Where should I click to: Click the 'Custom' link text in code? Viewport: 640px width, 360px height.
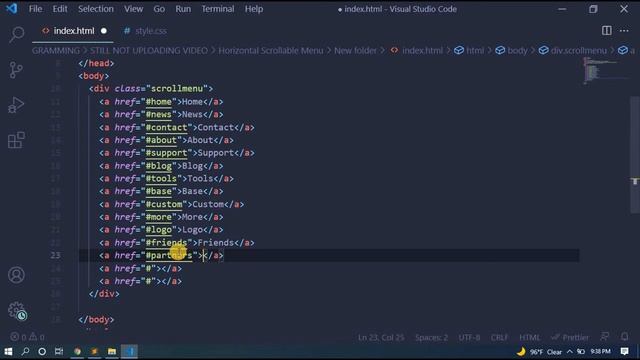click(x=208, y=204)
